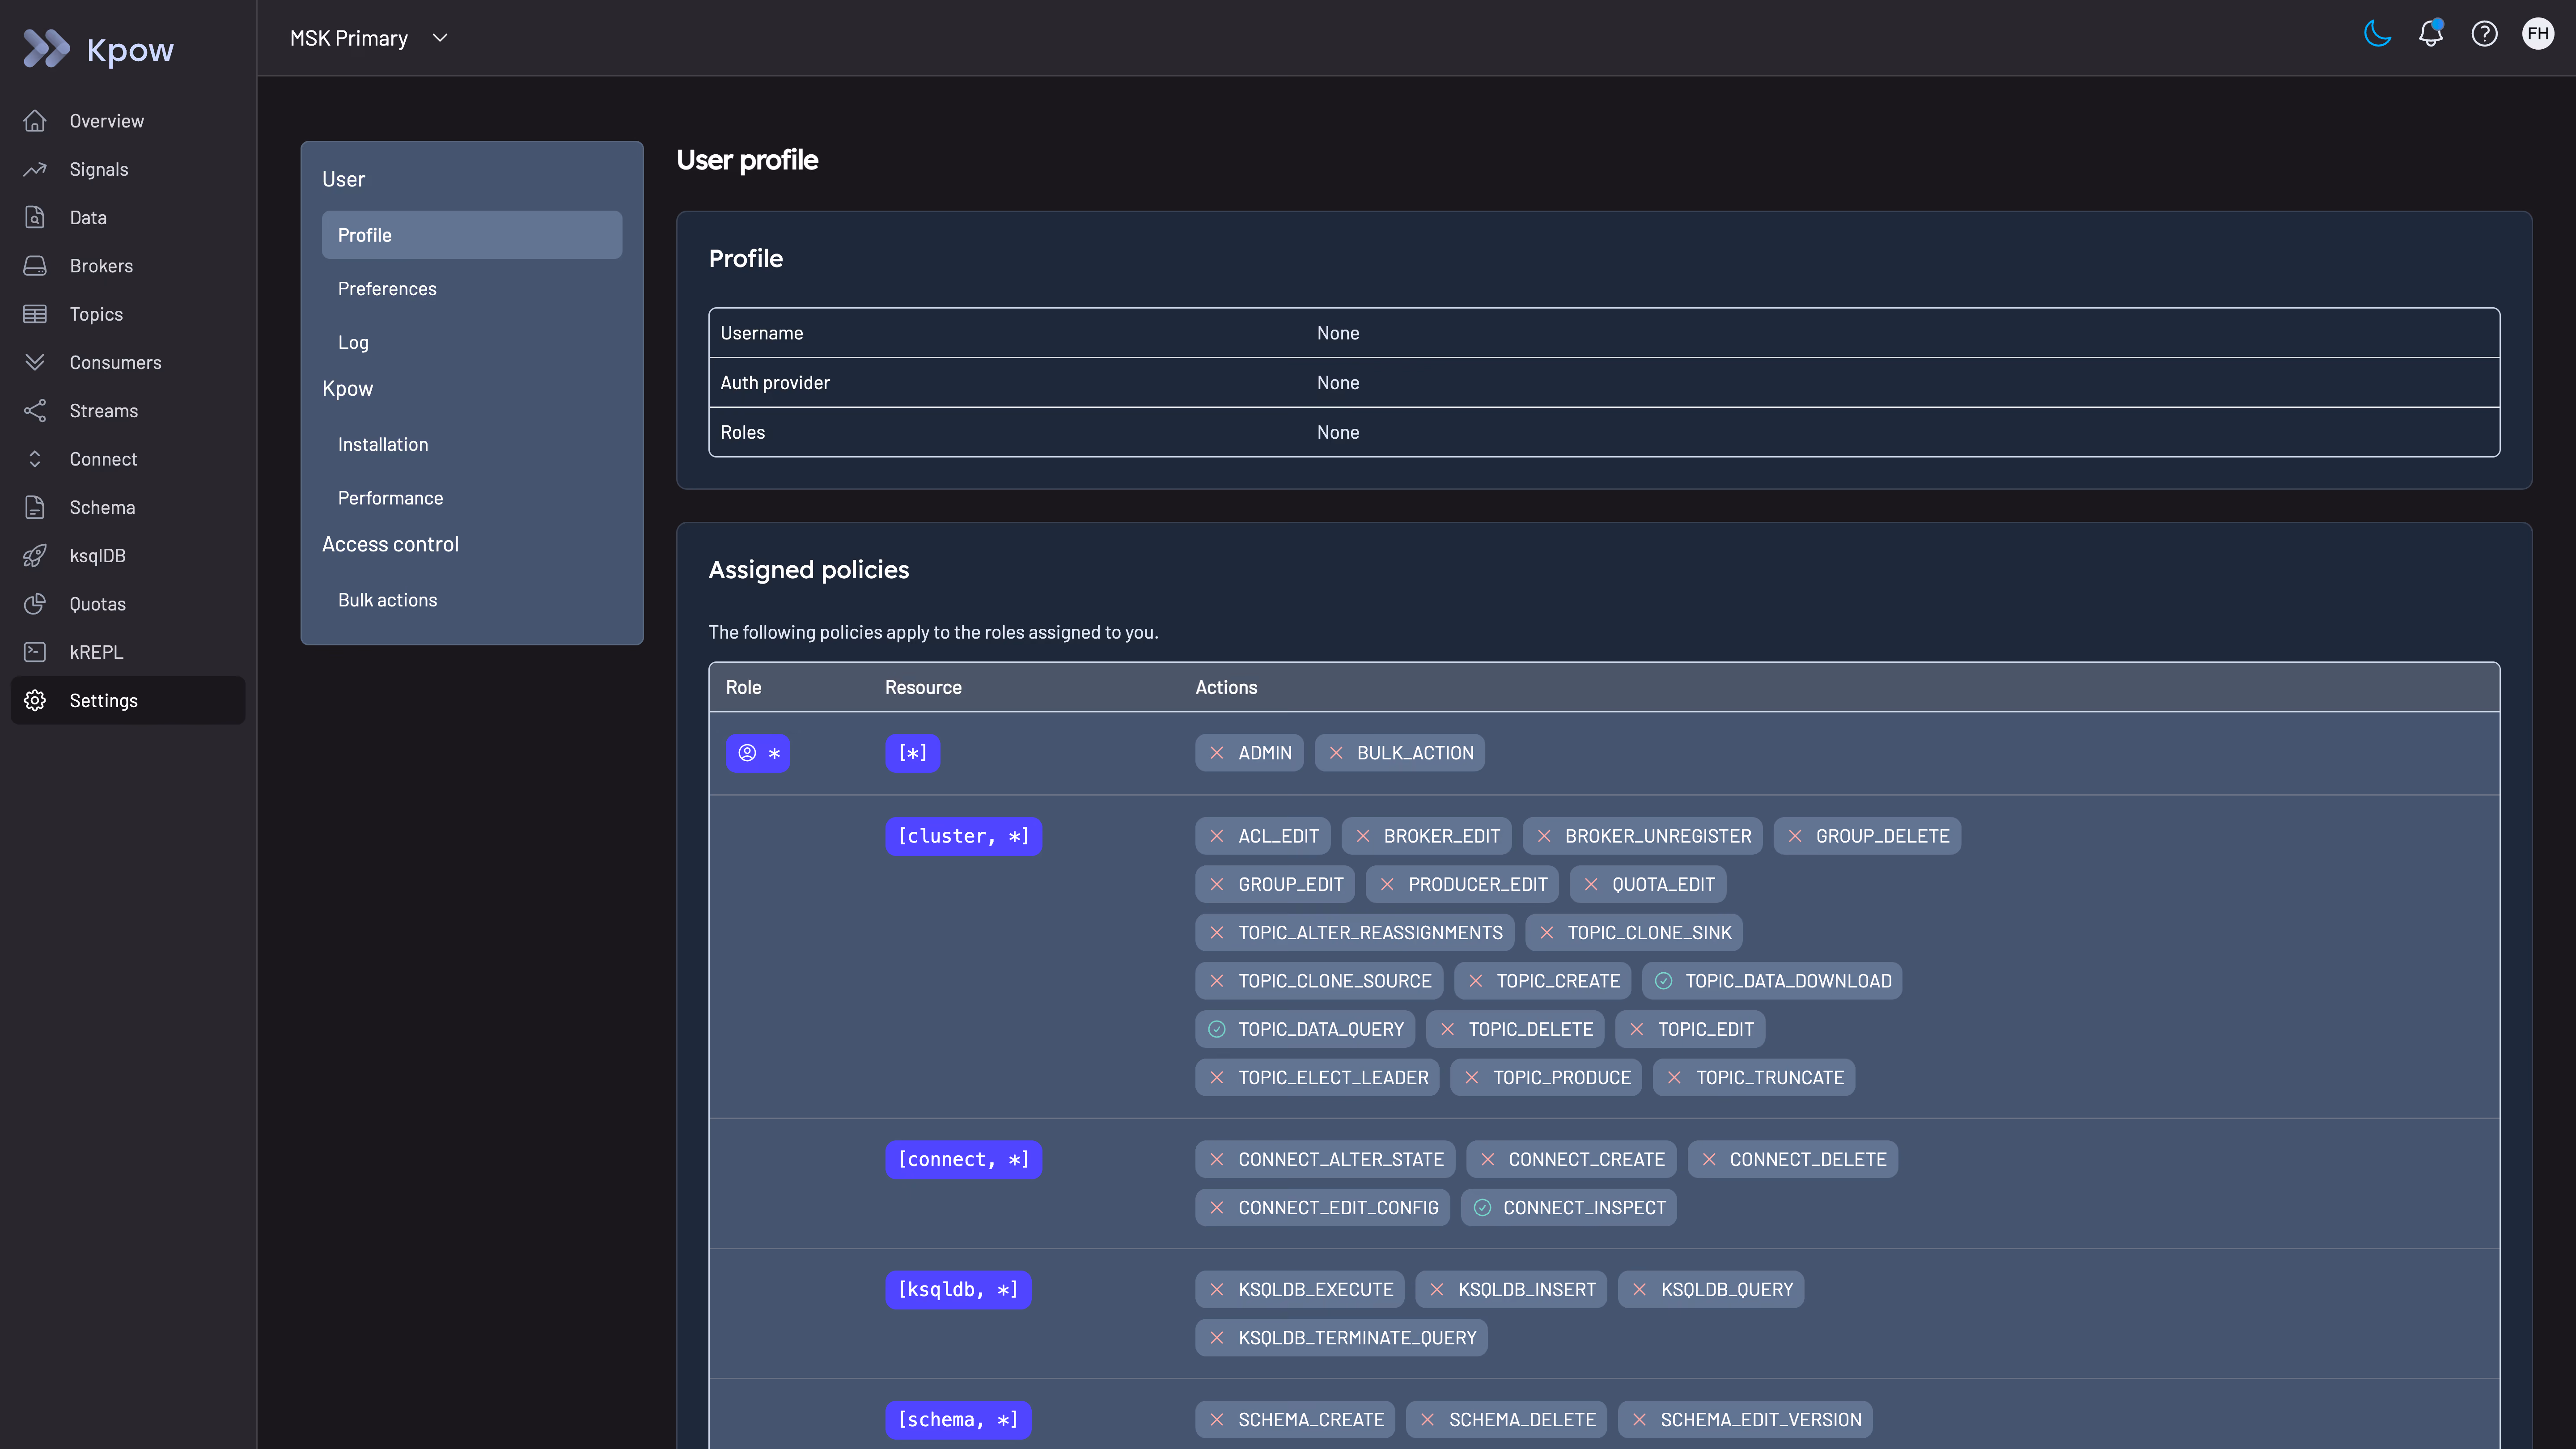The width and height of the screenshot is (2576, 1449).
Task: Click the allowed TOPIC_DATA_QUERY chip
Action: coord(1305,1030)
